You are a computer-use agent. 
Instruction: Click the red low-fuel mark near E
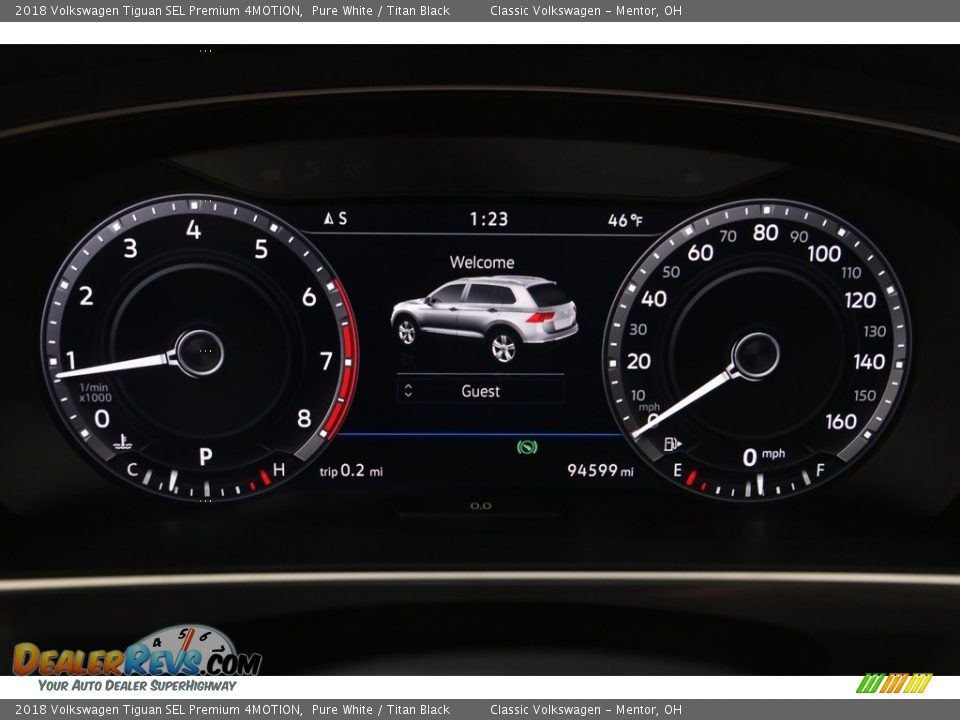[x=691, y=477]
